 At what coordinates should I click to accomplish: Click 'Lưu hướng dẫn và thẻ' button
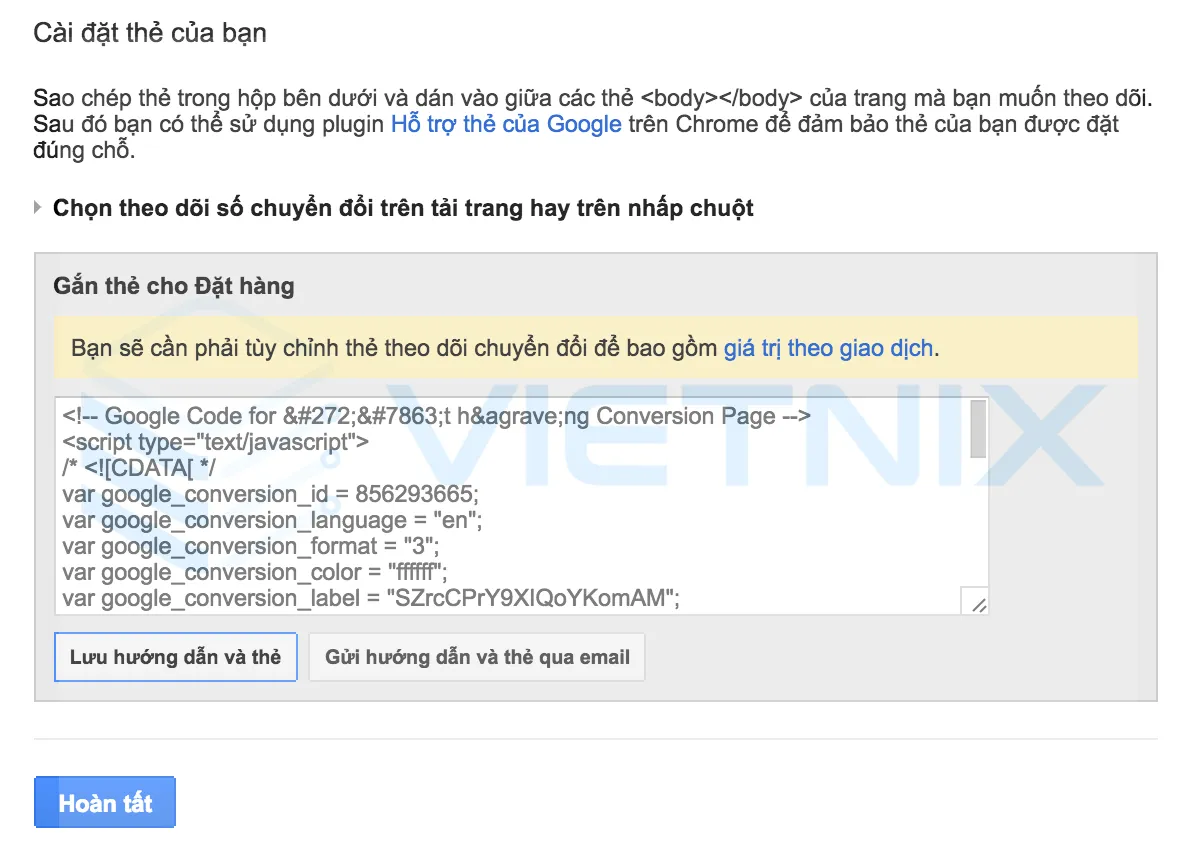tap(176, 657)
